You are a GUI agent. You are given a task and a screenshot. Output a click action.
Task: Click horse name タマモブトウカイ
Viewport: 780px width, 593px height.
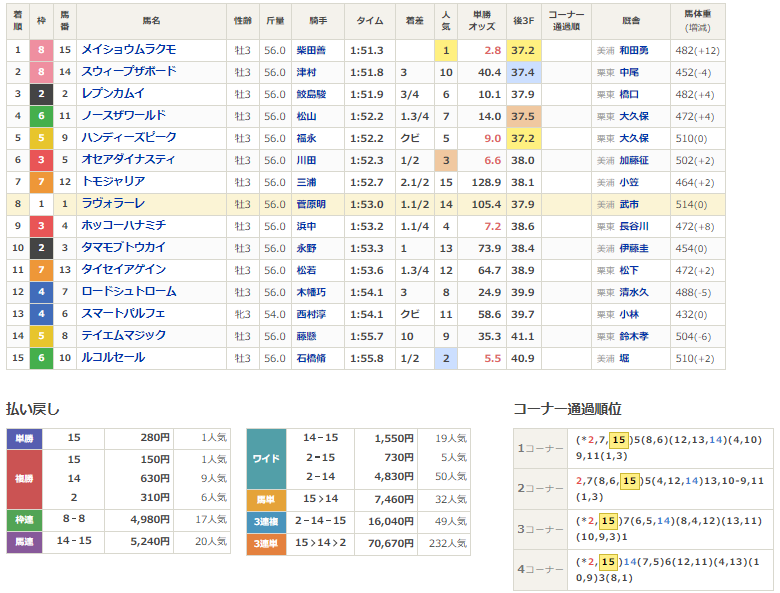[x=123, y=247]
